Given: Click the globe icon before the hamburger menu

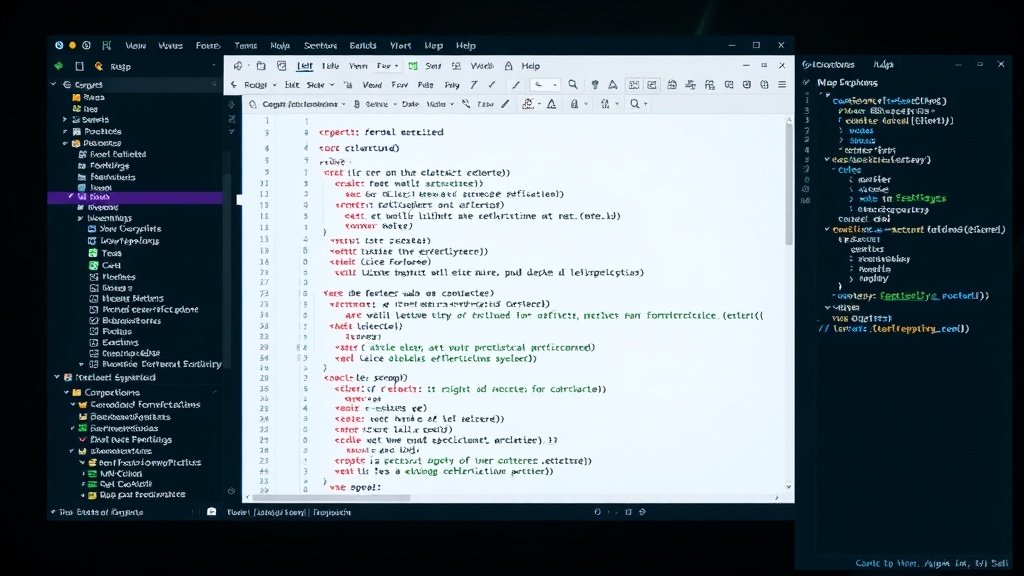Looking at the screenshot, I should [764, 85].
